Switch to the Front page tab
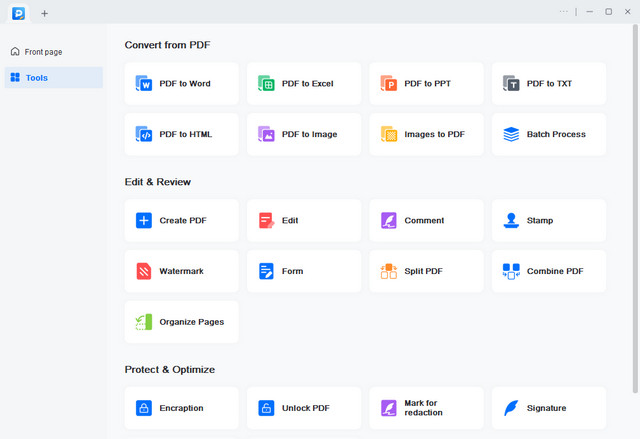This screenshot has width=640, height=439. (x=43, y=51)
